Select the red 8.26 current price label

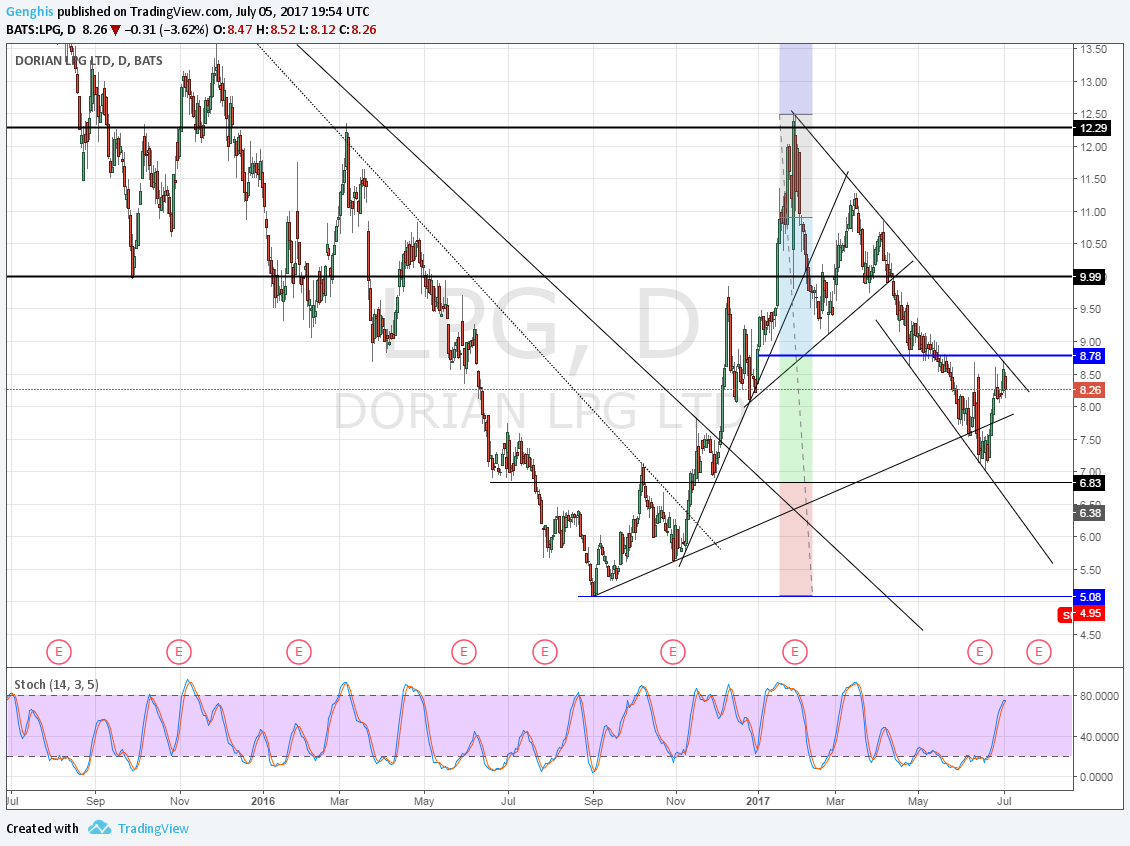pos(1090,390)
